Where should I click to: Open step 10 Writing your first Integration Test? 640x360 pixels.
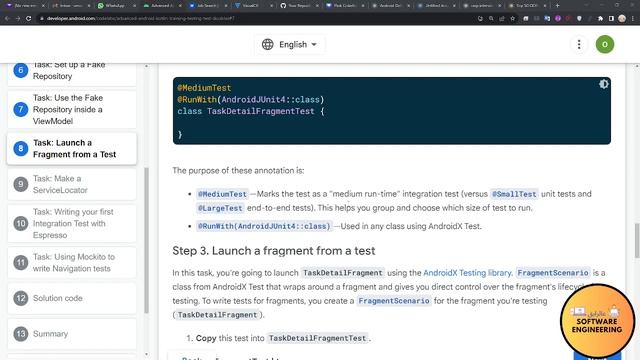72,223
